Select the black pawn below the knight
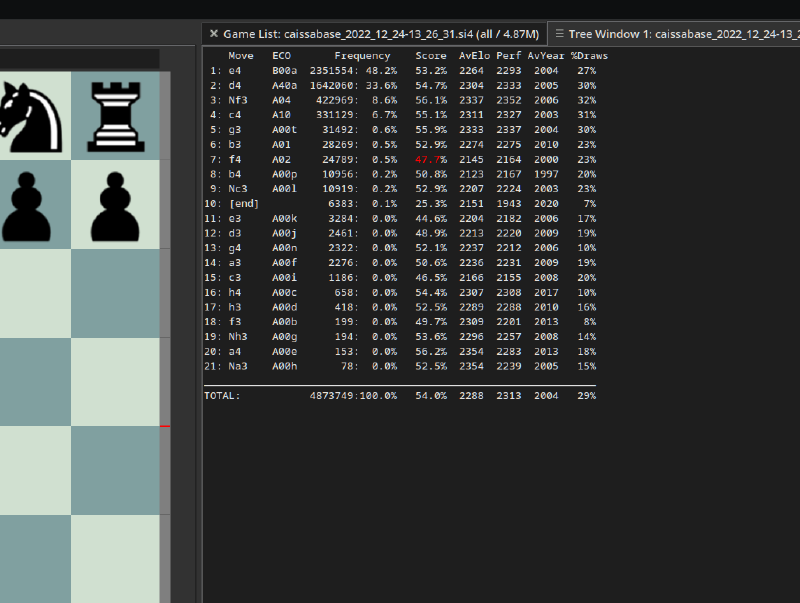The height and width of the screenshot is (603, 800). [28, 203]
